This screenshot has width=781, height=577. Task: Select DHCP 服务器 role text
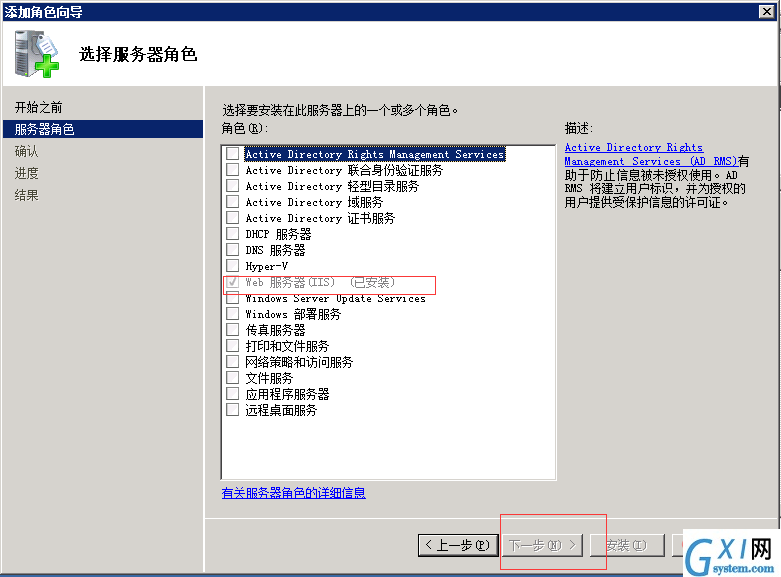[x=278, y=234]
